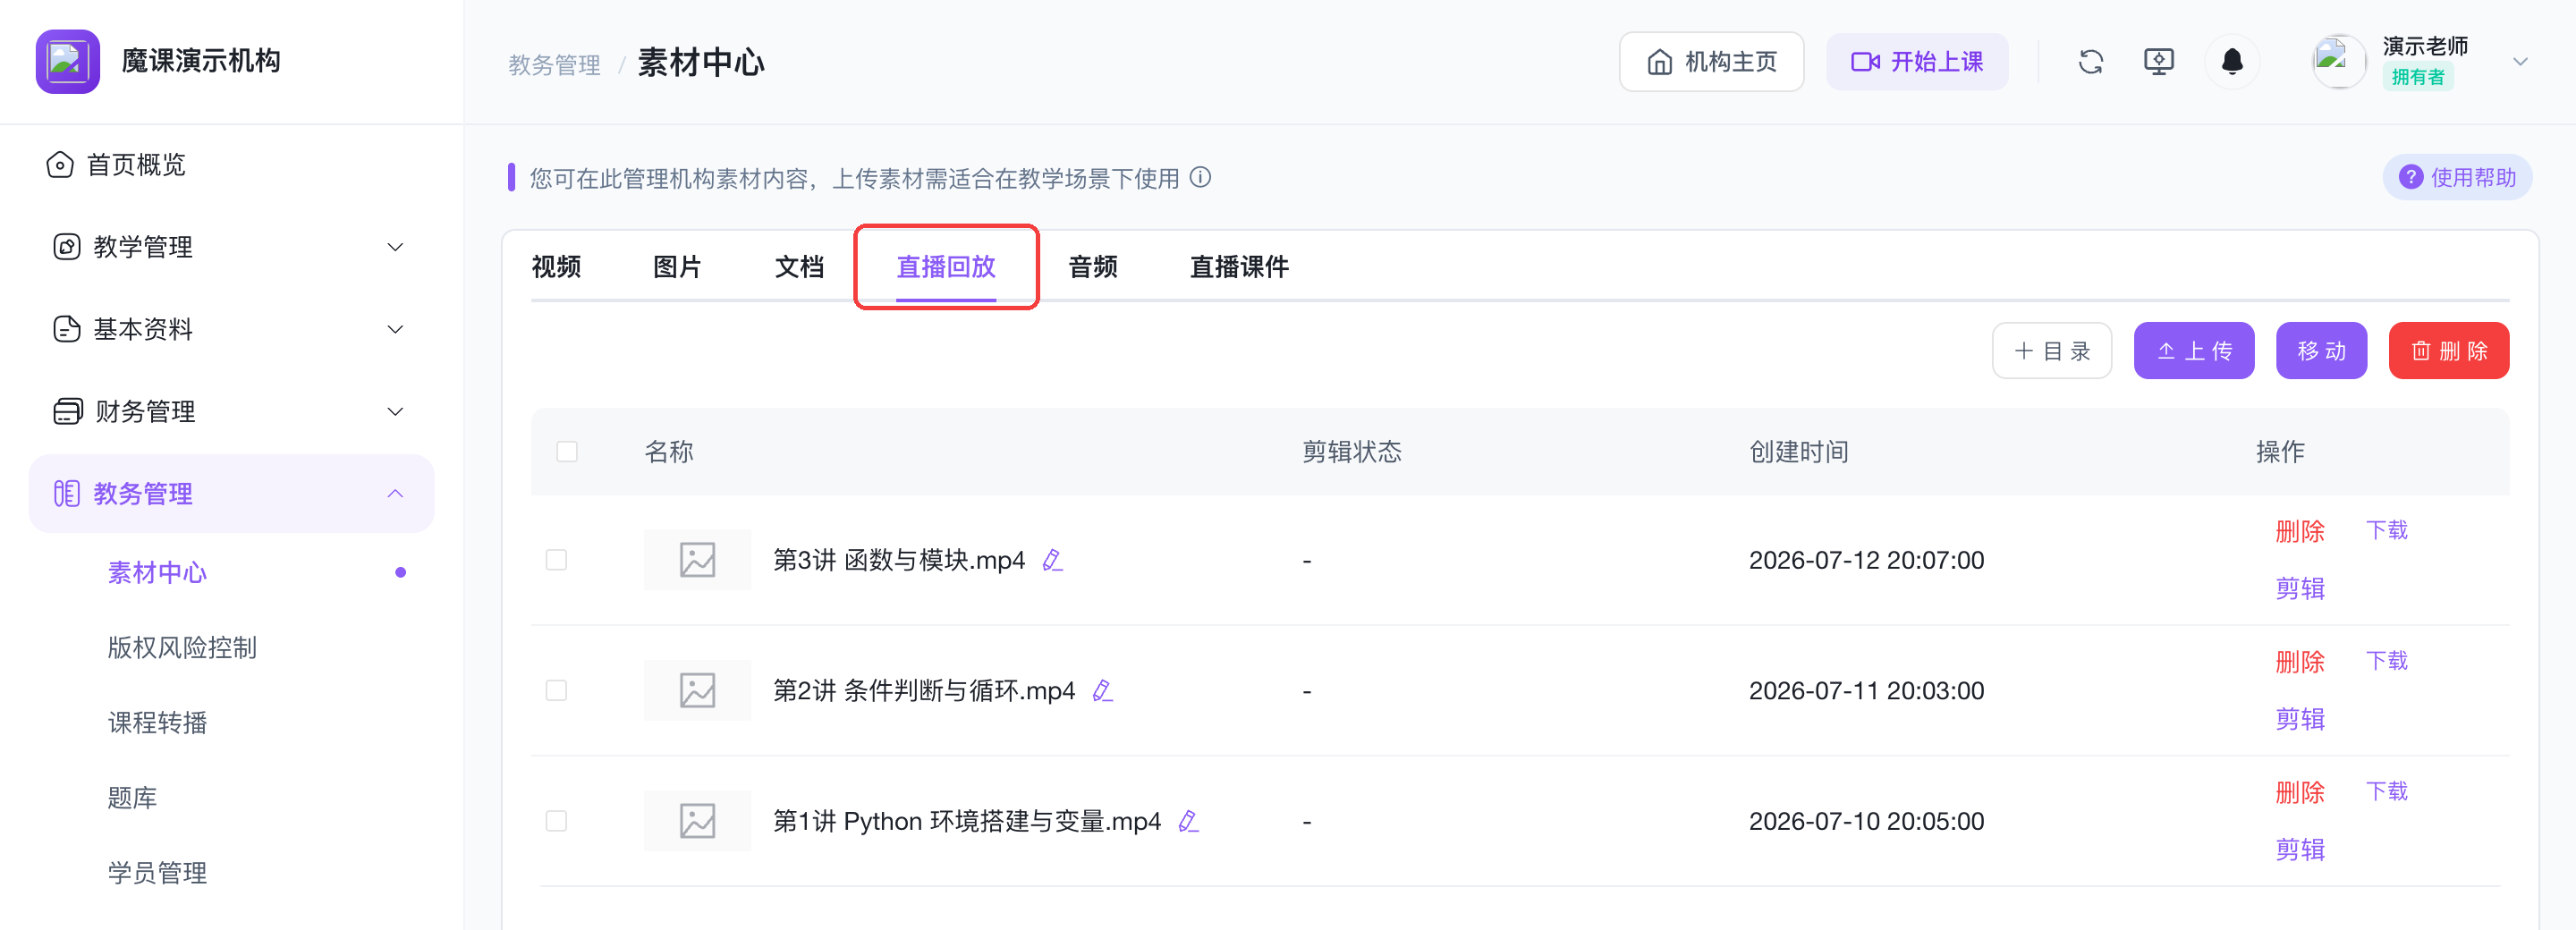Click the 基本资料 sidebar icon

67,329
